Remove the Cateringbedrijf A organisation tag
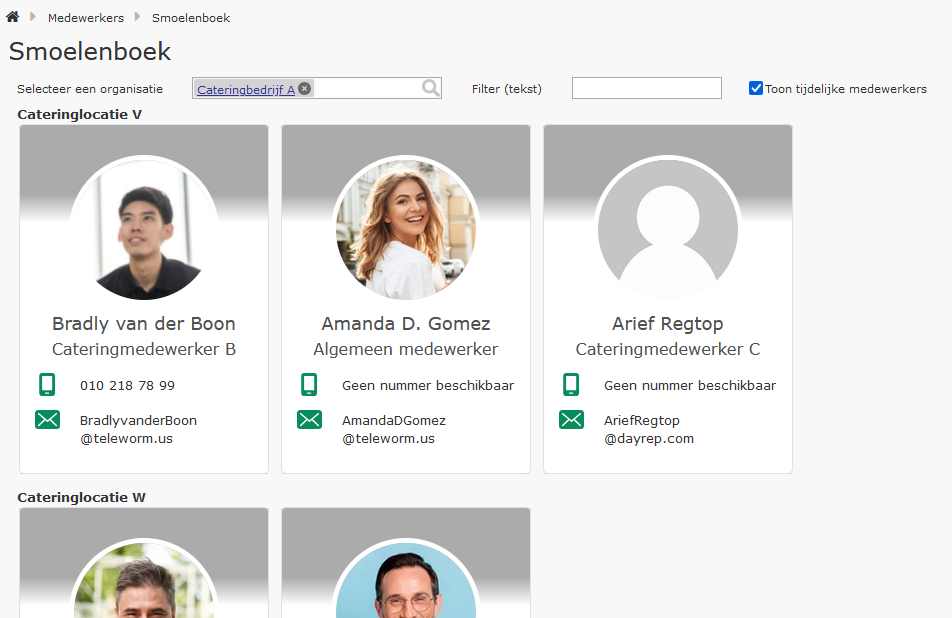The width and height of the screenshot is (952, 618). click(x=305, y=88)
